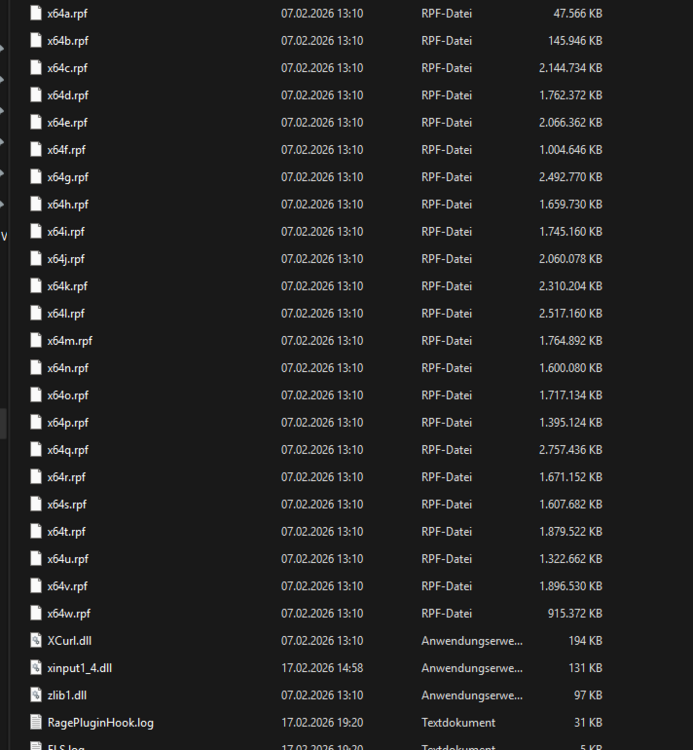Viewport: 693px width, 750px height.
Task: Click the 31 KB size cell
Action: [588, 722]
